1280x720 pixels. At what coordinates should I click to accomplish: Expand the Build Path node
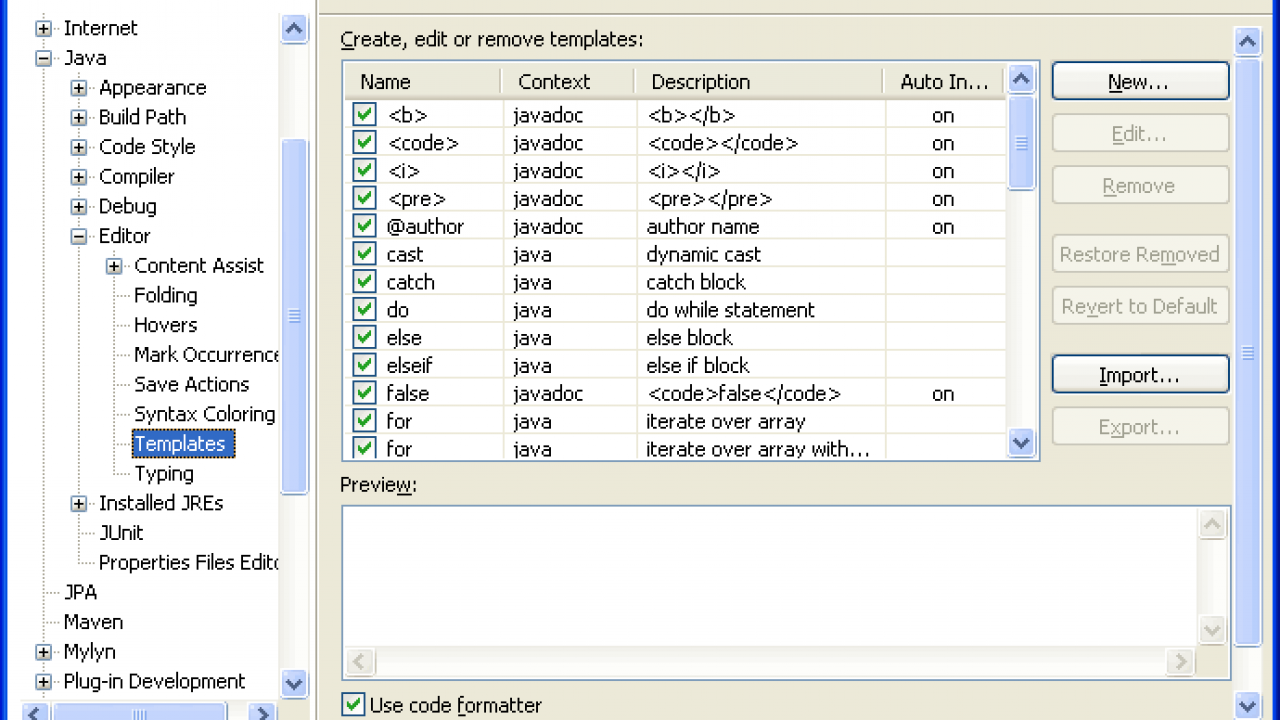[x=79, y=118]
